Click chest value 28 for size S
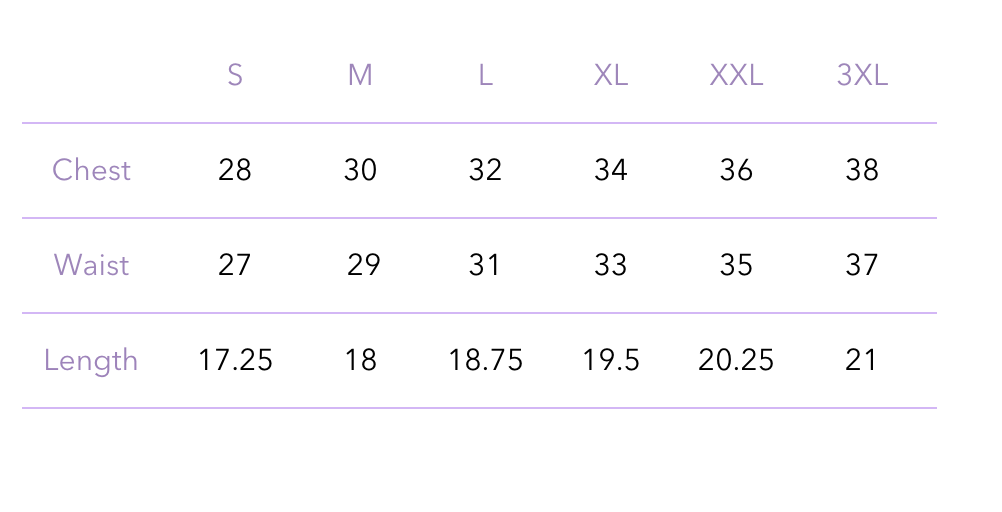 pos(235,170)
